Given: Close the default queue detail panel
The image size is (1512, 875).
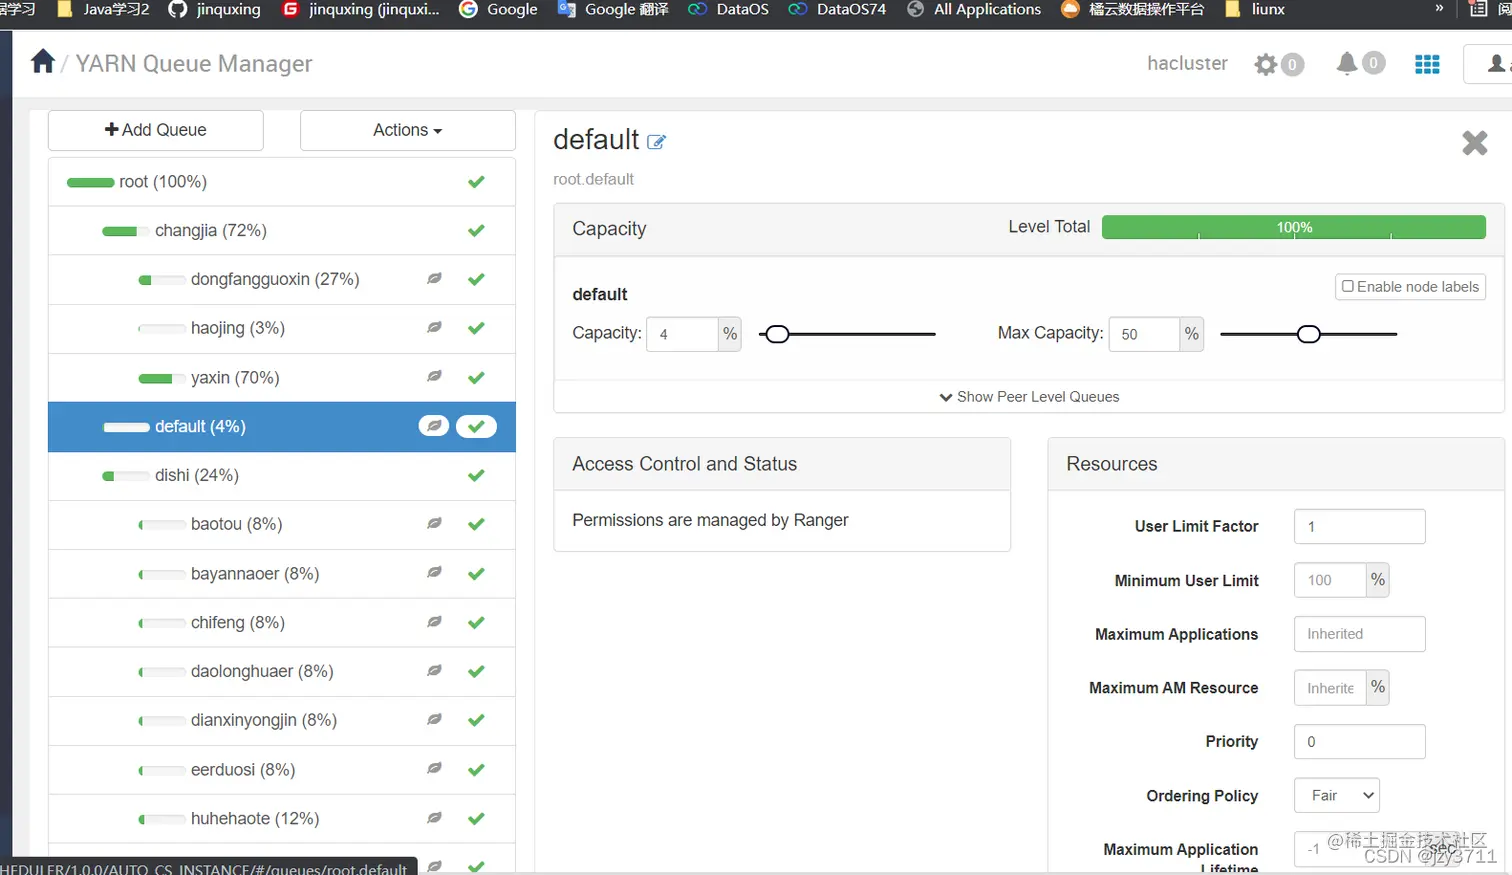Looking at the screenshot, I should (x=1475, y=143).
